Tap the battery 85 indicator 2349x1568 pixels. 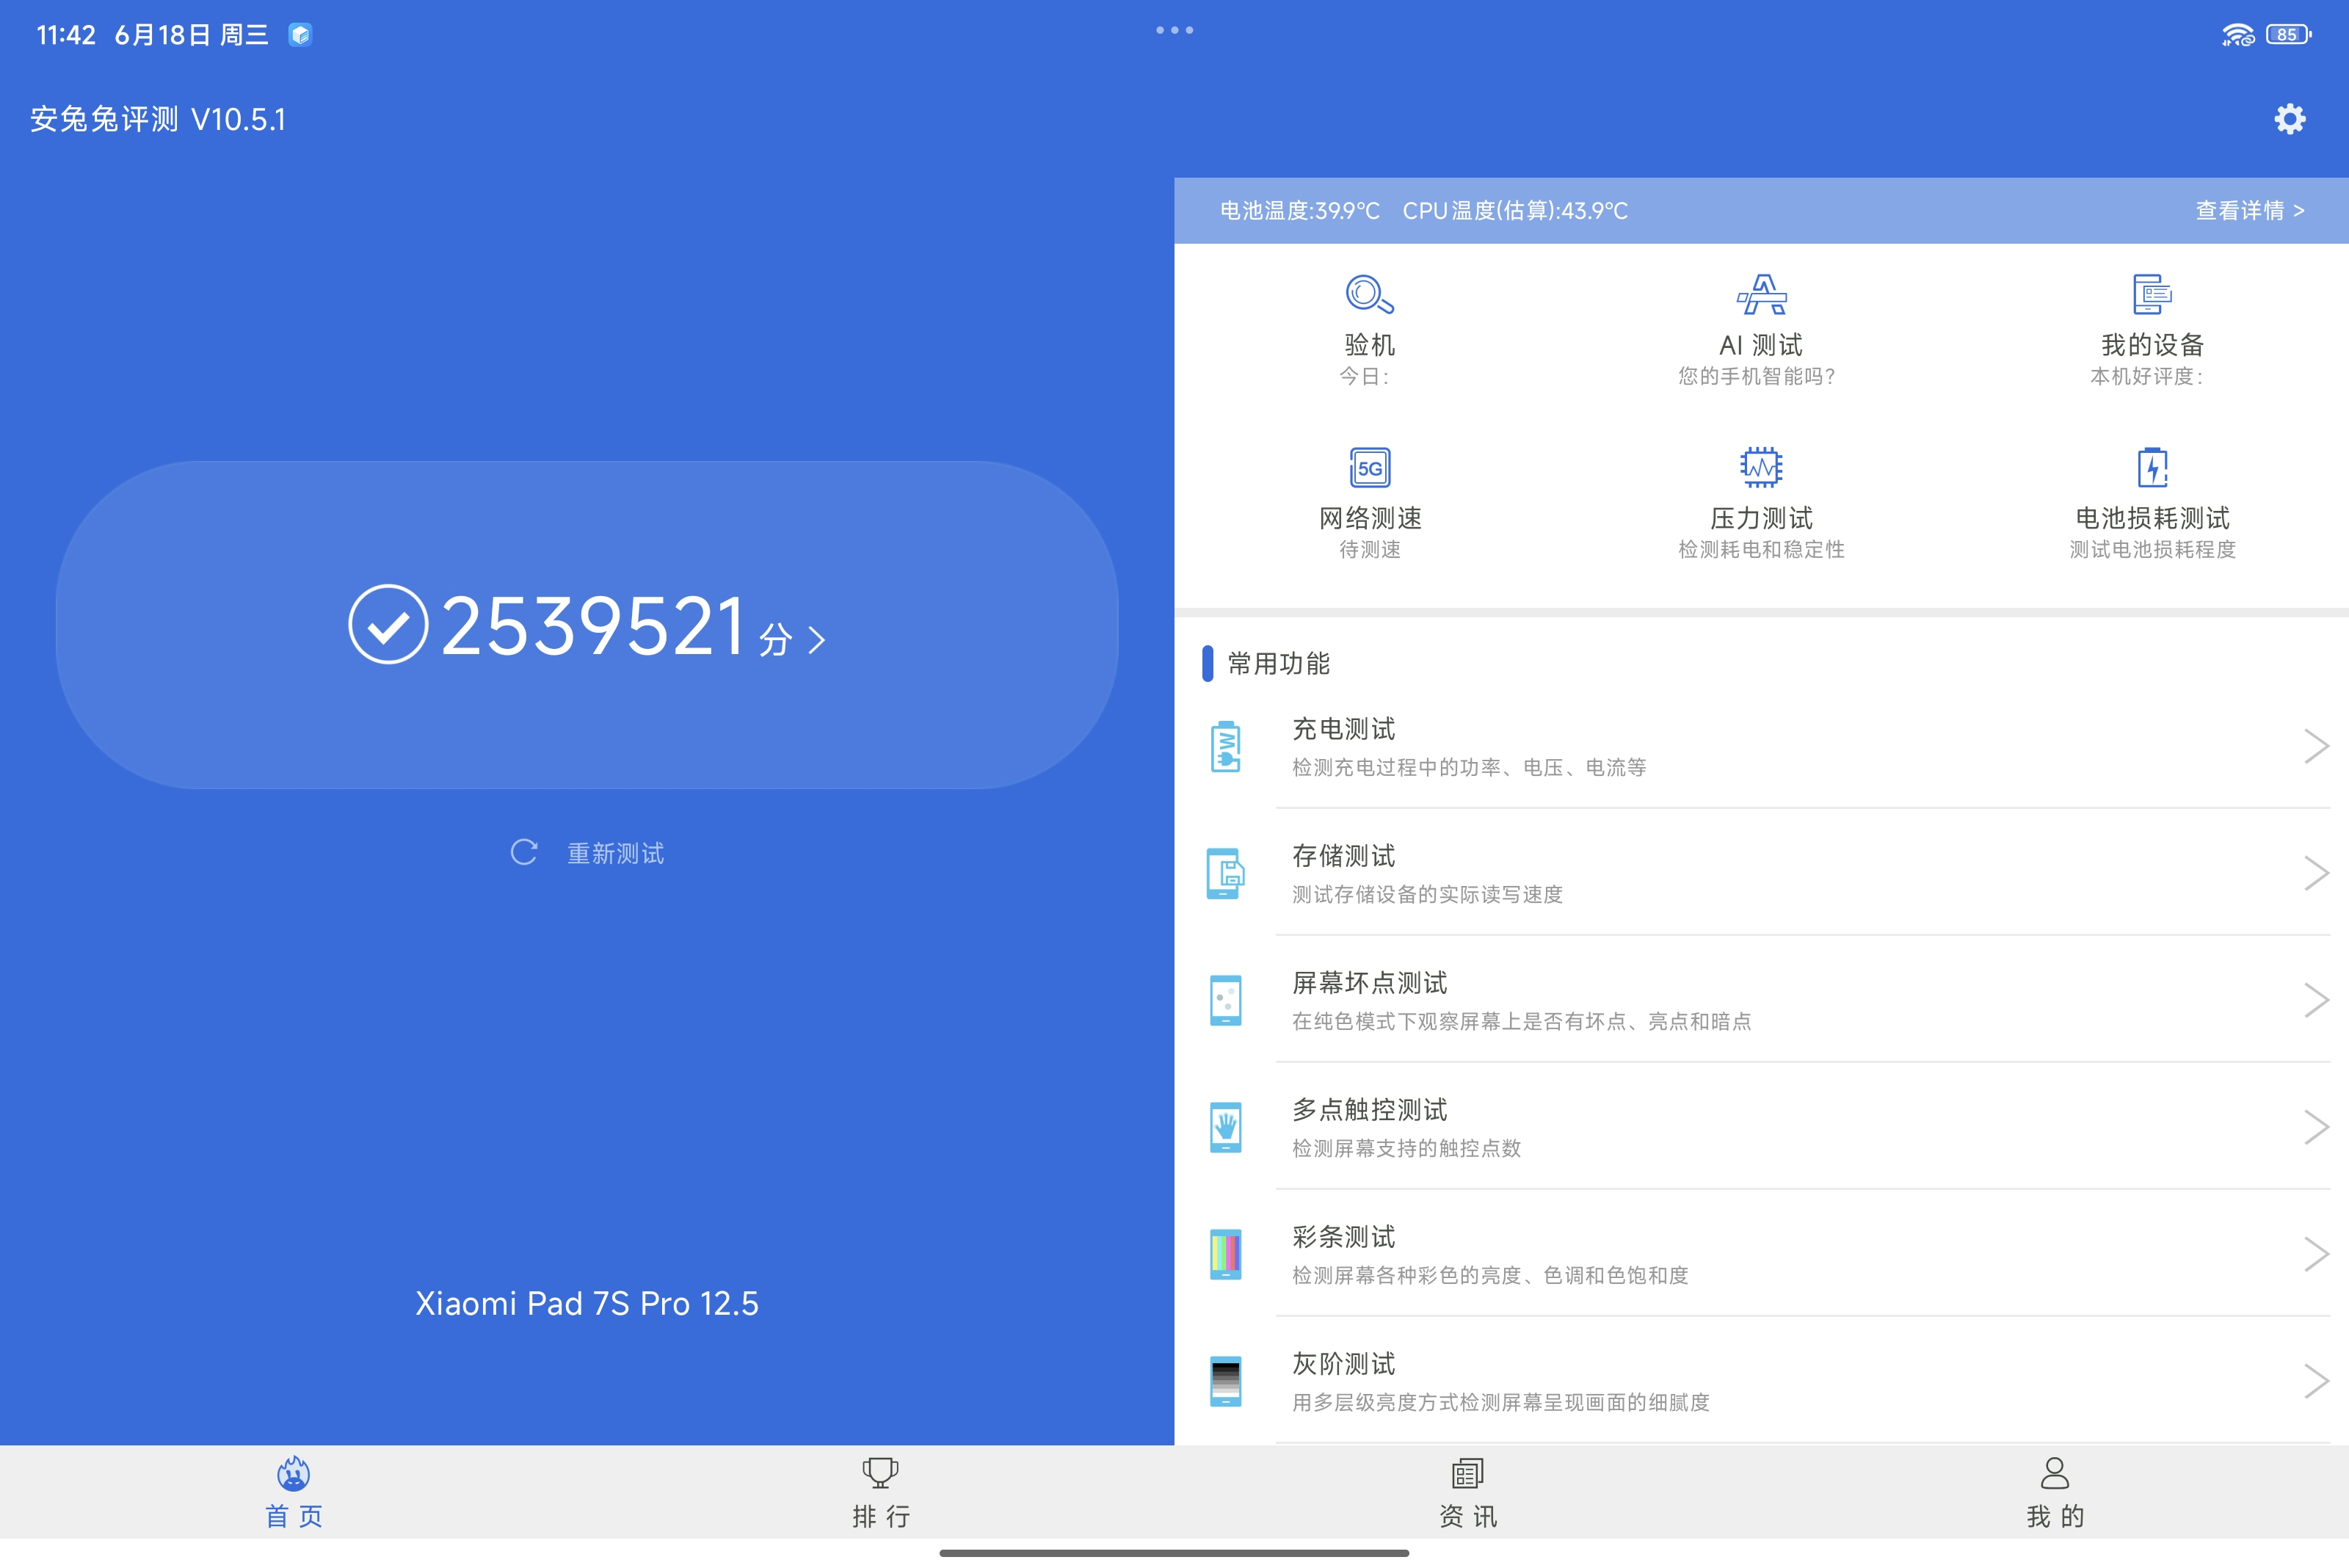(x=2288, y=35)
